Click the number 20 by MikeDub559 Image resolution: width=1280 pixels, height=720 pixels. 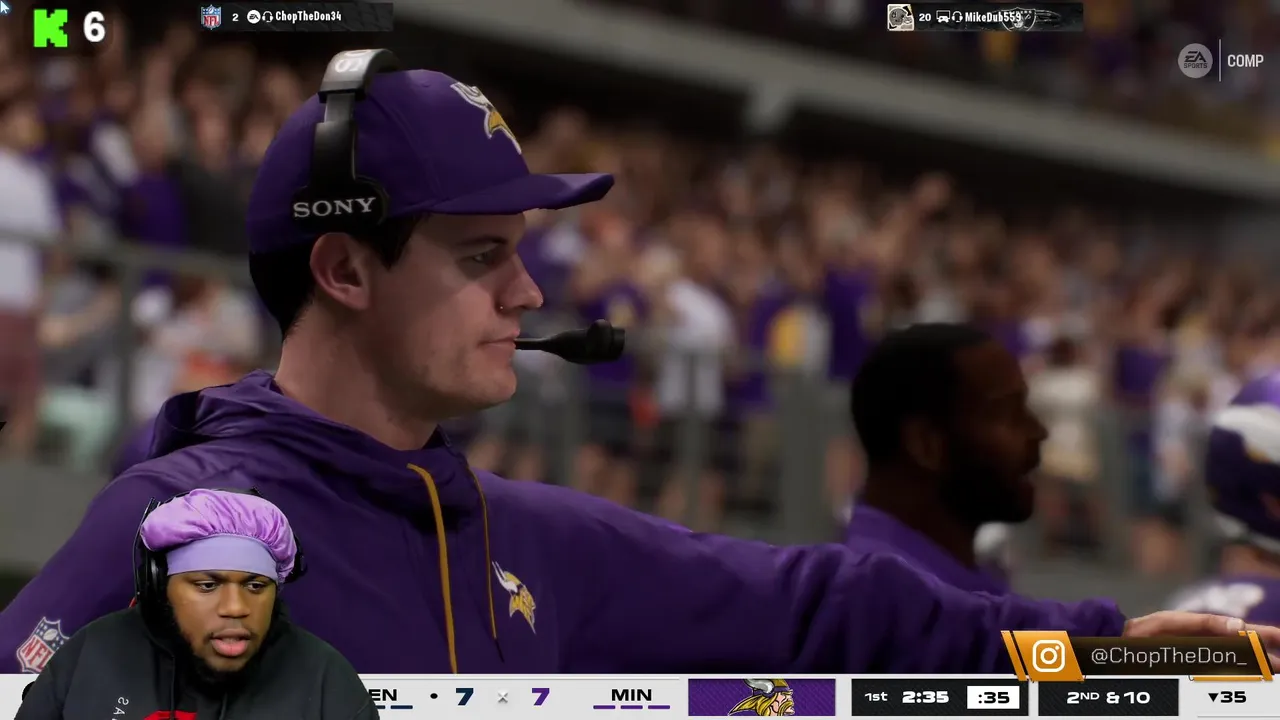pyautogui.click(x=925, y=17)
